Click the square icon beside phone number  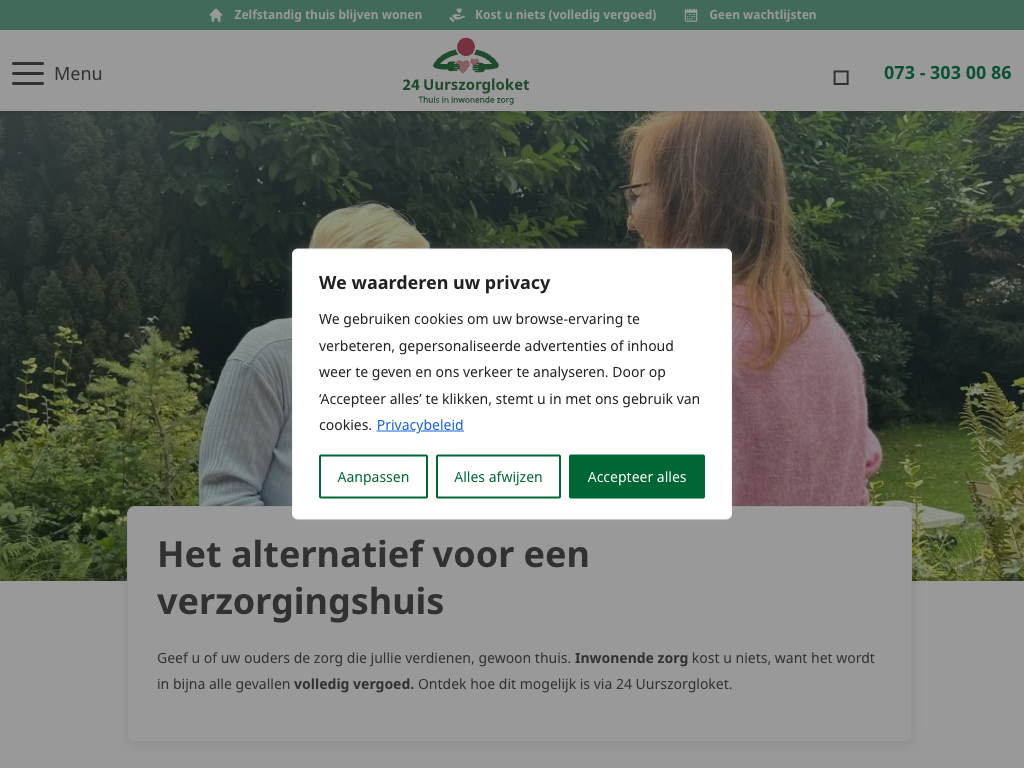click(841, 78)
